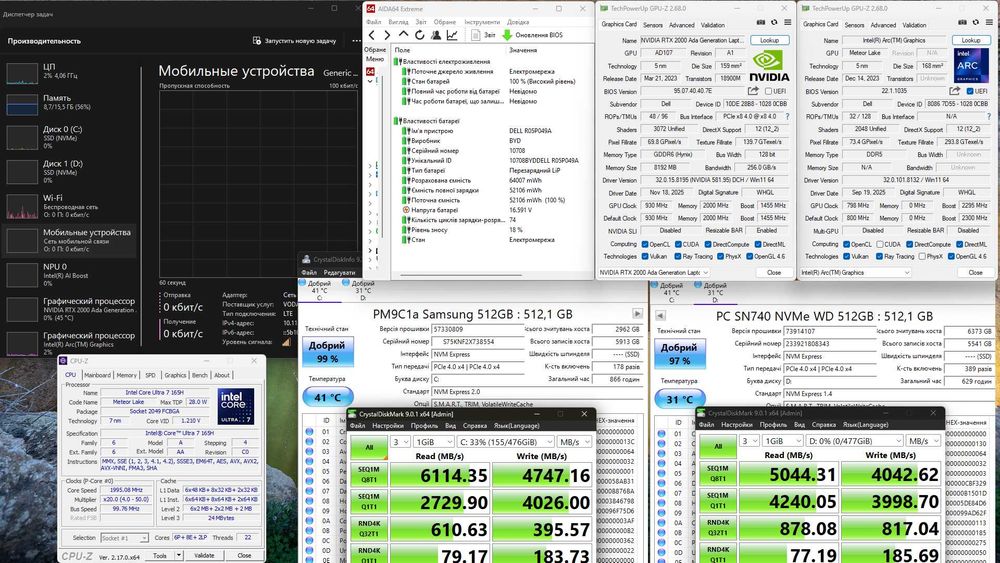Image resolution: width=1000 pixels, height=563 pixels.
Task: Click AIDA64 report page icon
Action: 476,35
